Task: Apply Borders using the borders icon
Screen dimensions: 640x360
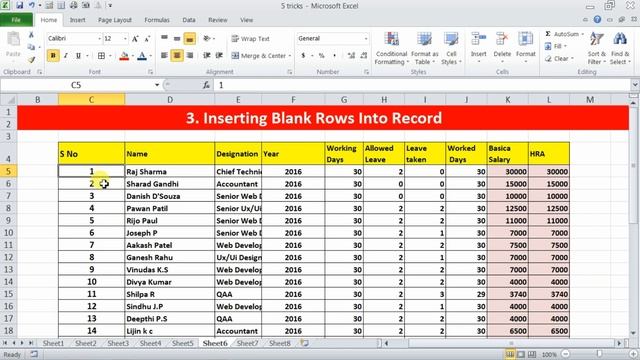Action: [x=101, y=56]
